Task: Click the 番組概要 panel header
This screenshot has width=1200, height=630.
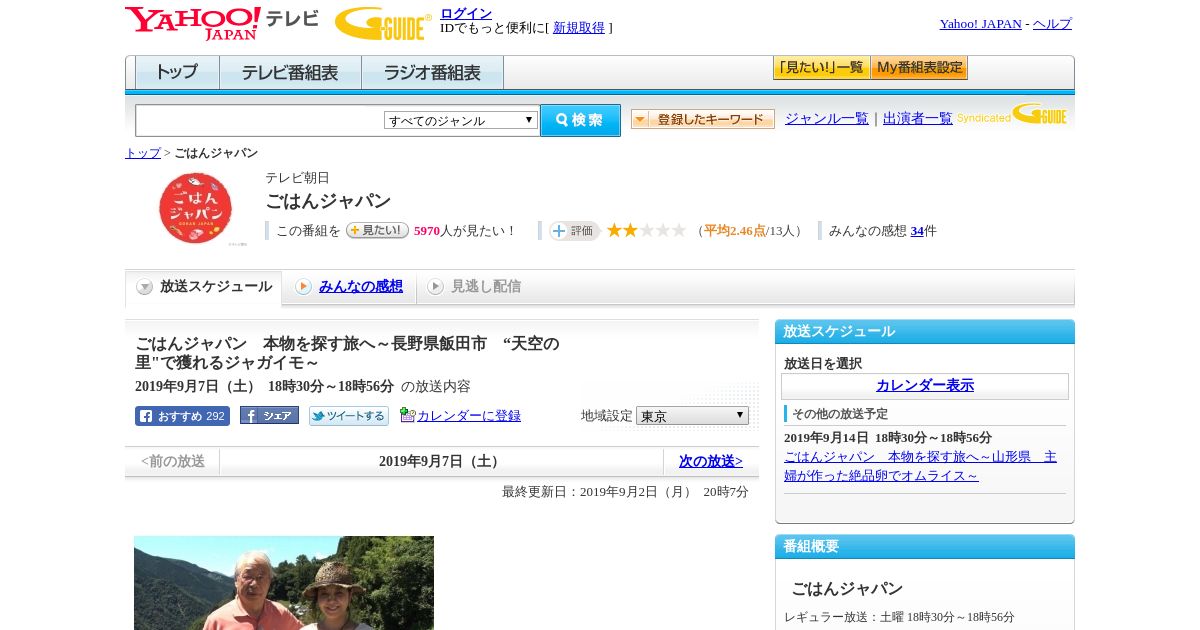Action: click(925, 547)
